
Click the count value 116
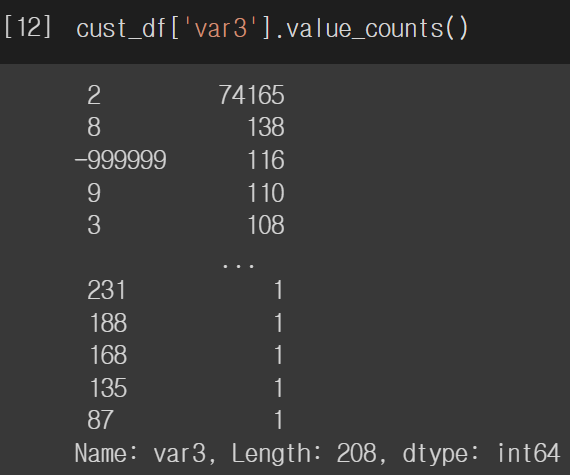(x=266, y=160)
